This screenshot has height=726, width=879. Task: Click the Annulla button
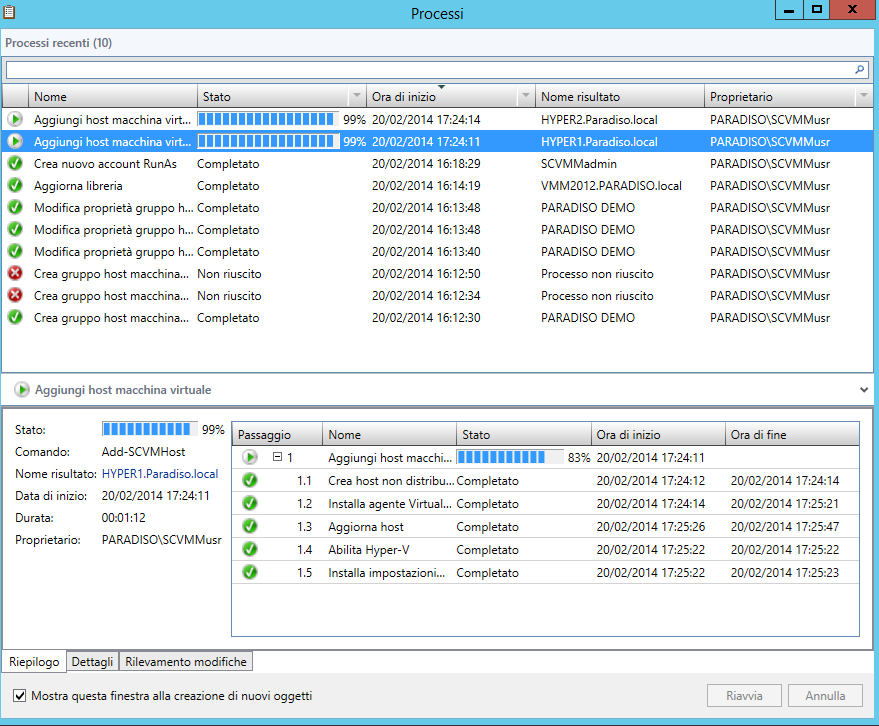(824, 695)
